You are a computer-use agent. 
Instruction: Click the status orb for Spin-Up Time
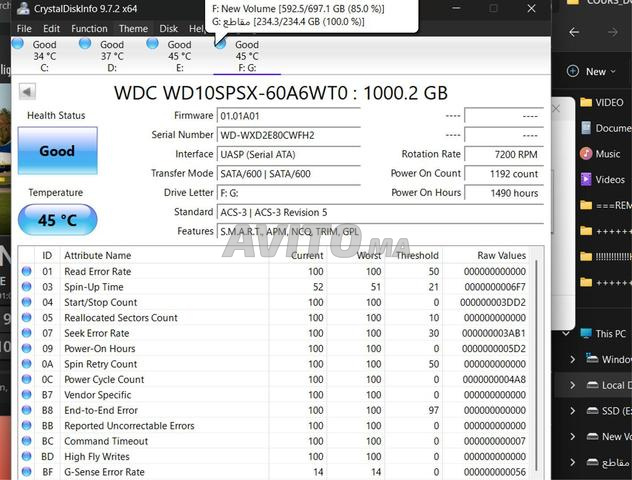[27, 287]
